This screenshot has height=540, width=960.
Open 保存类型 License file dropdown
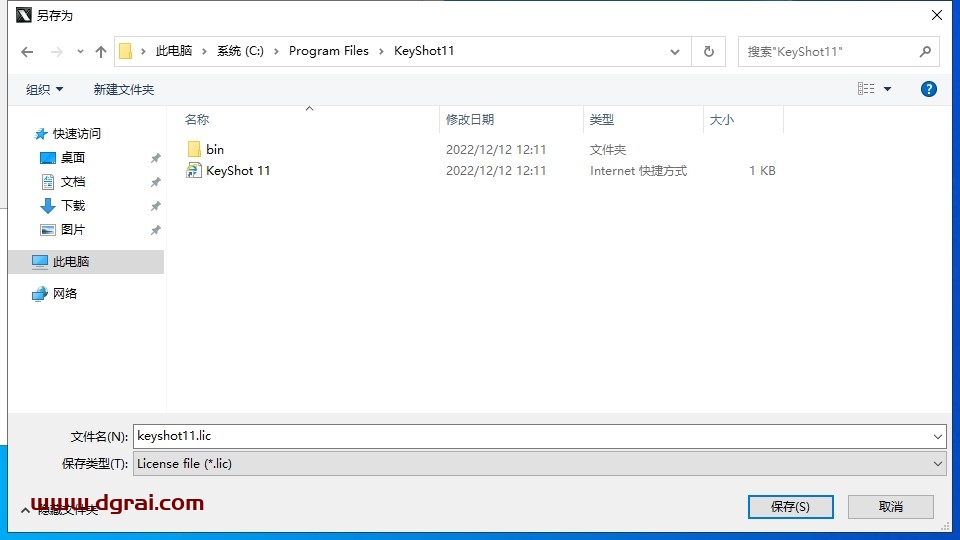tap(539, 463)
